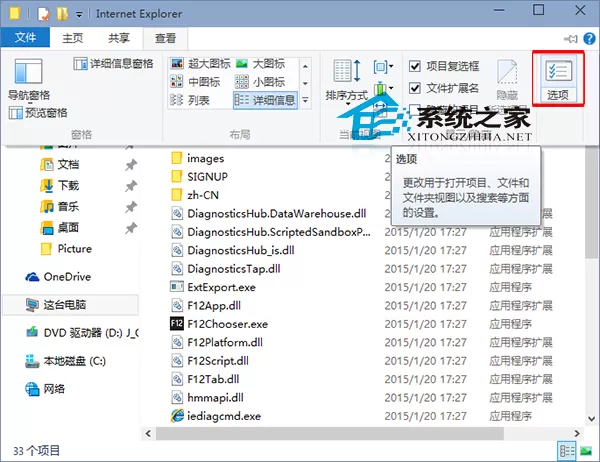600x462 pixels.
Task: Switch to View (查看) tab
Action: [x=165, y=38]
